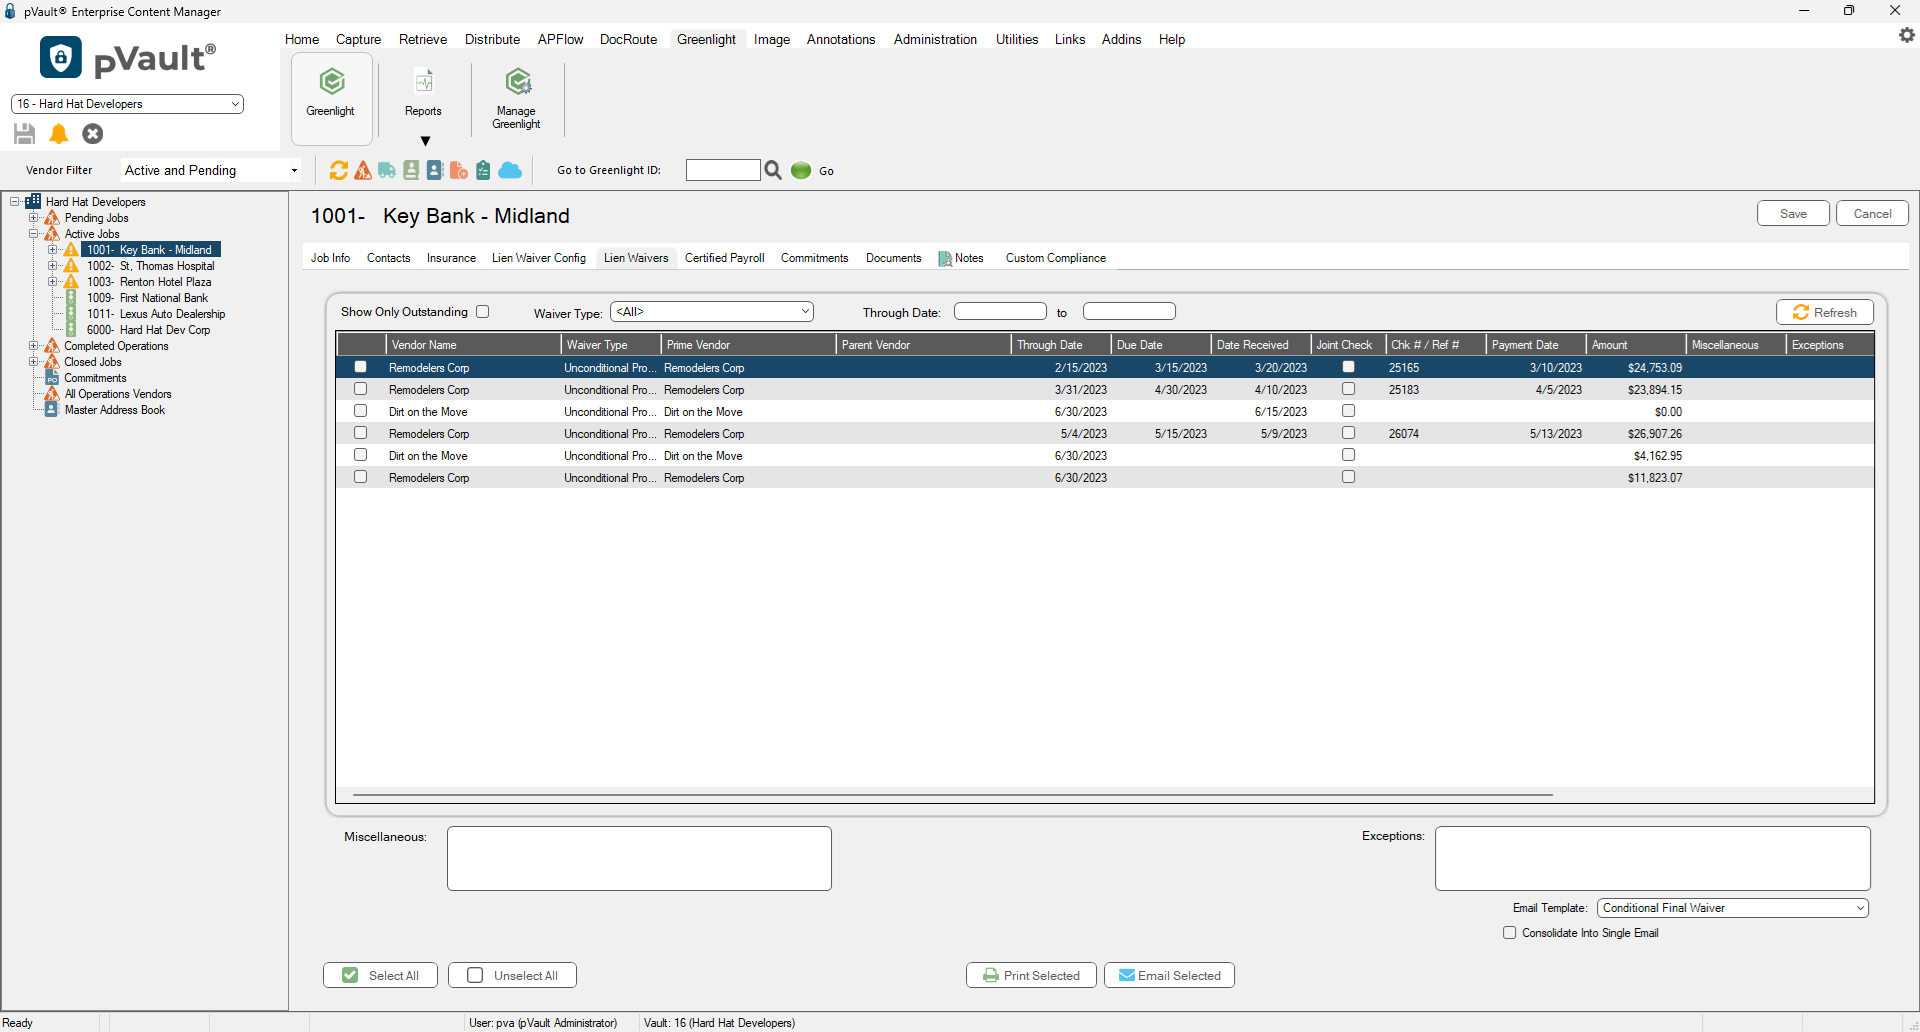Click the green delivery truck toolbar icon

coord(387,171)
